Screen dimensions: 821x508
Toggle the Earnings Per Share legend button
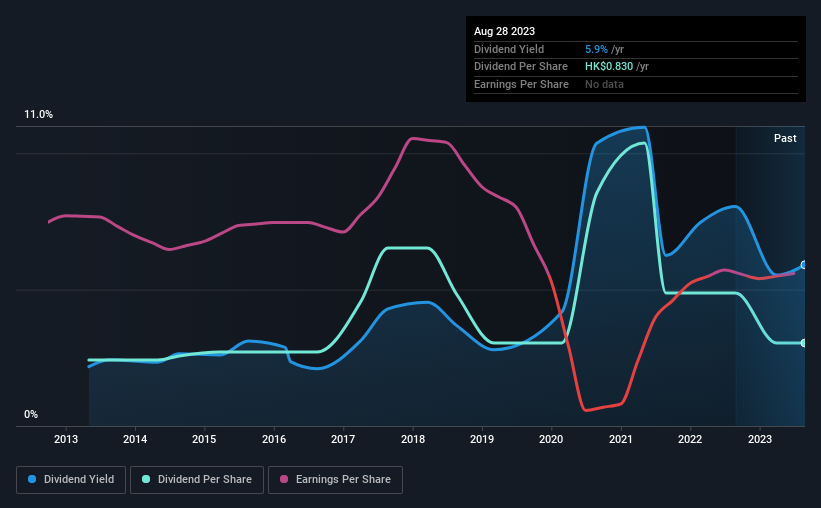pos(335,480)
